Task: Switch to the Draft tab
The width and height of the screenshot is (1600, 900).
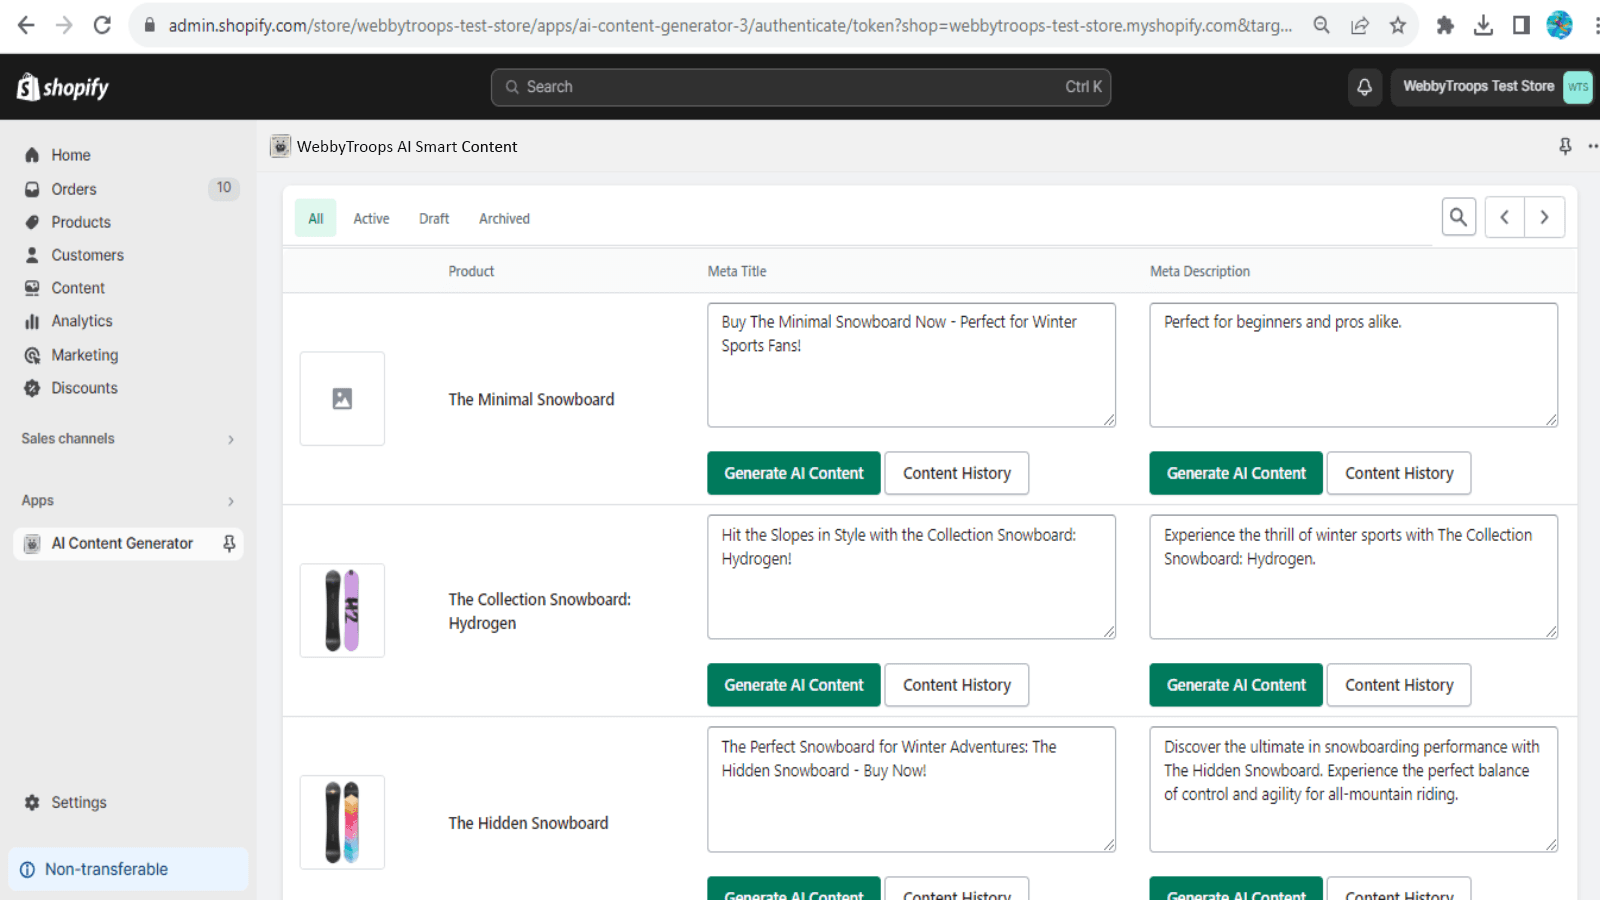Action: pyautogui.click(x=433, y=218)
